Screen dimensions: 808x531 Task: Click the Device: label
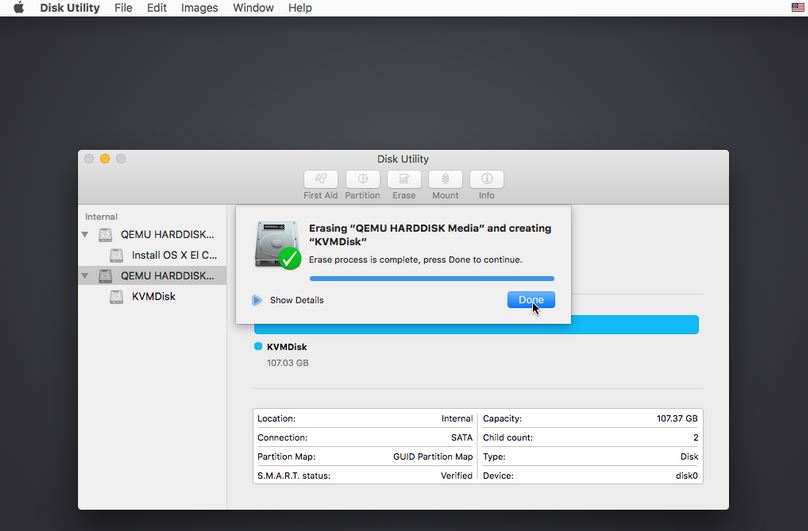pyautogui.click(x=498, y=476)
